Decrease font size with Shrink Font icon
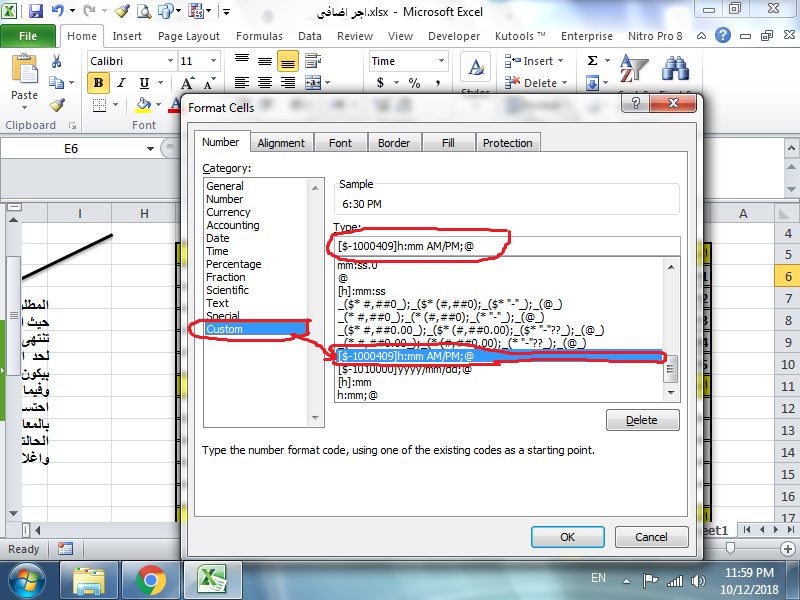The image size is (800, 600). [210, 83]
